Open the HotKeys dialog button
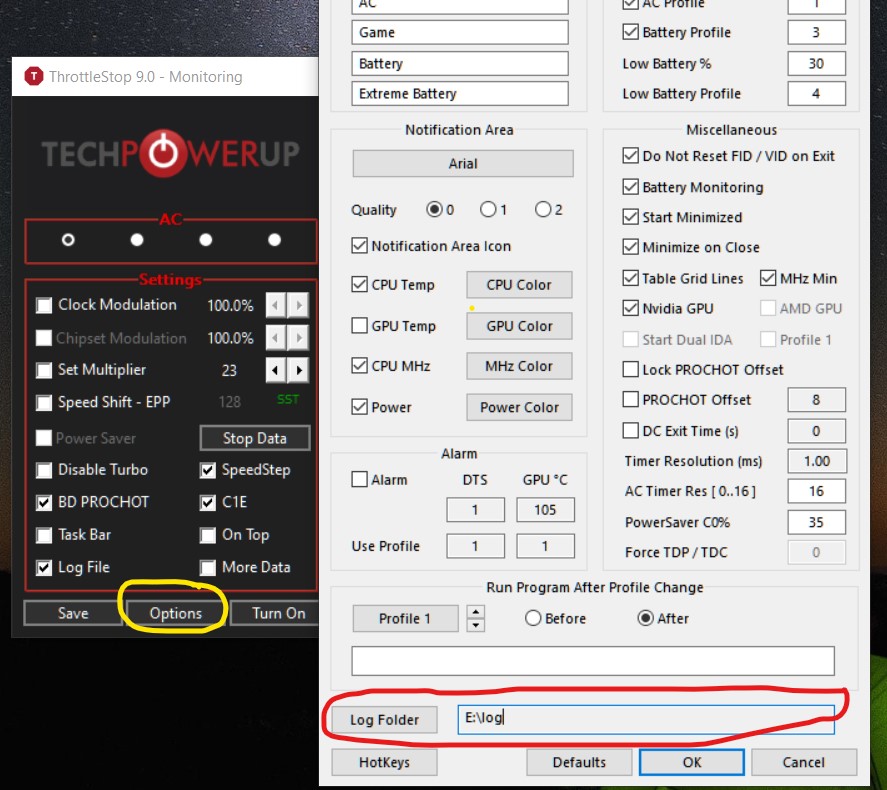This screenshot has width=887, height=790. [x=384, y=762]
